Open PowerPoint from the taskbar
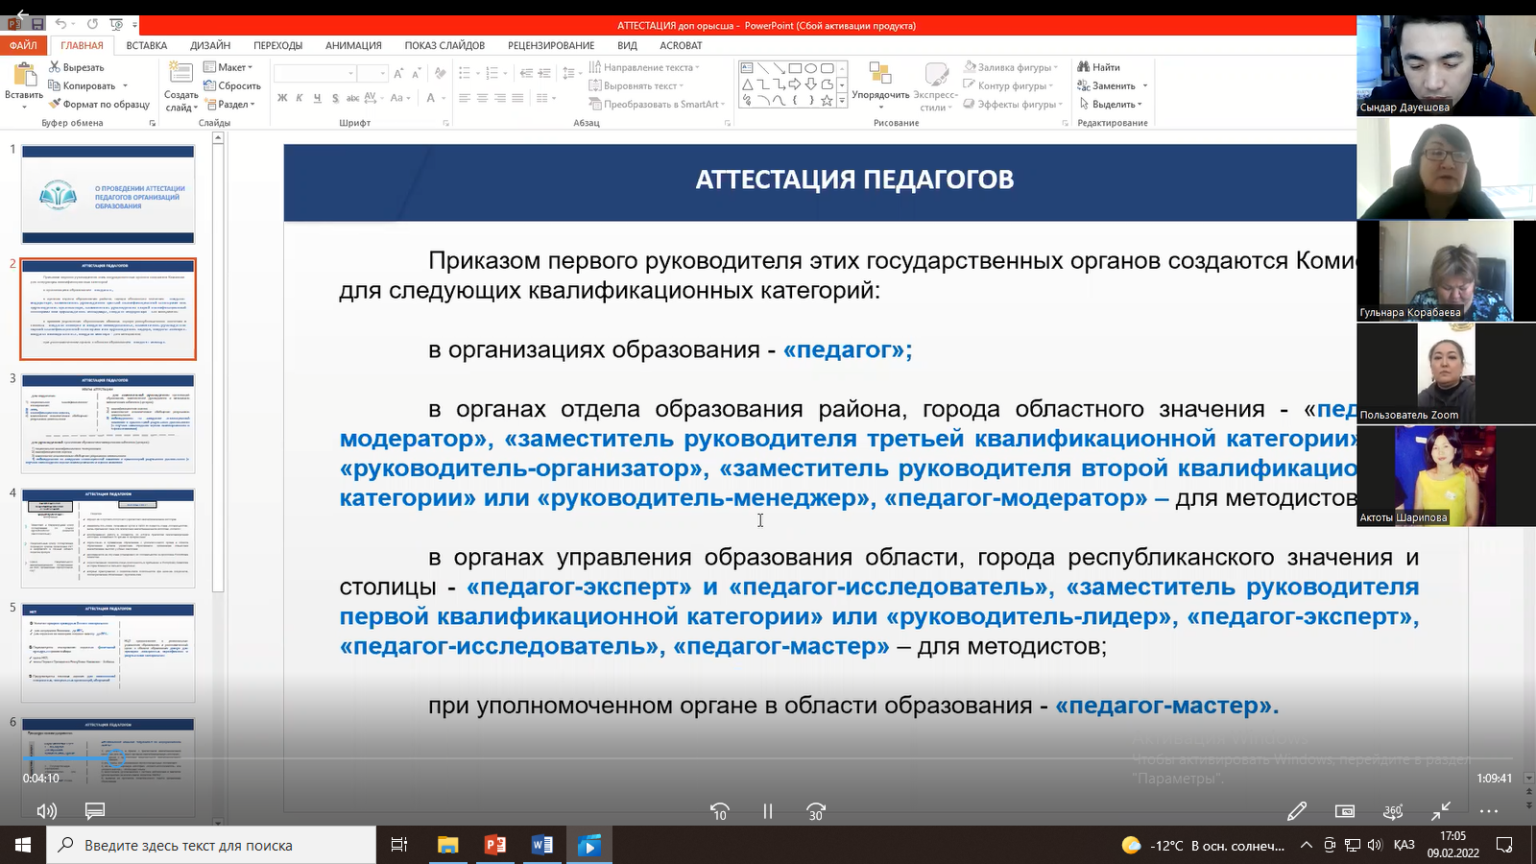The image size is (1536, 864). coord(495,845)
